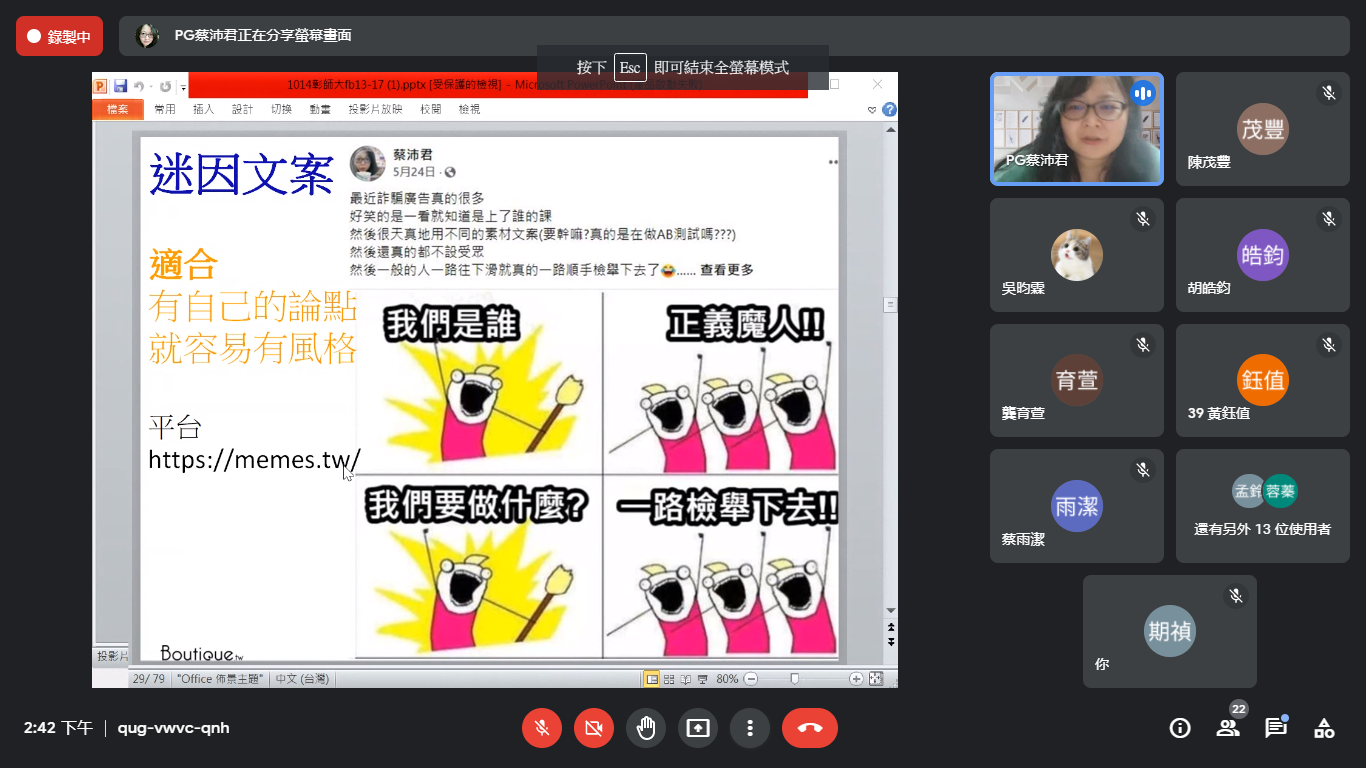Select PG蔡沛君 video tile
The image size is (1366, 768).
[x=1077, y=129]
